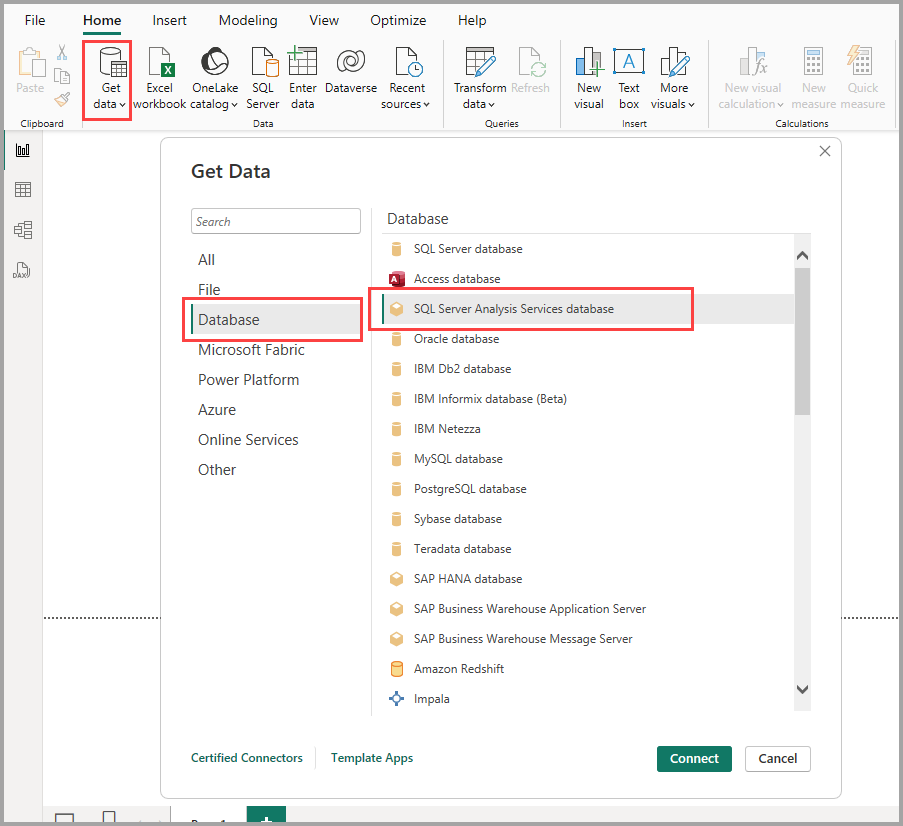The width and height of the screenshot is (903, 826).
Task: Select the Database category
Action: coord(276,320)
